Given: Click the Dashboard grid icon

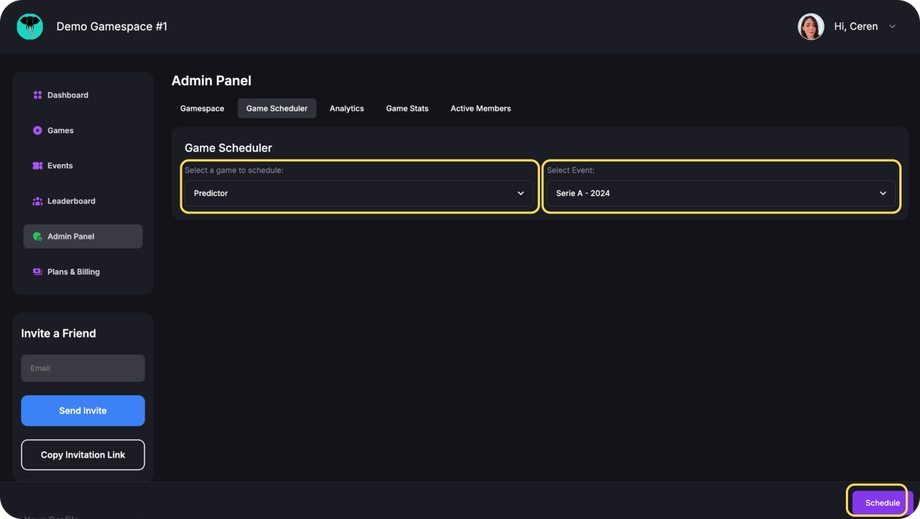Looking at the screenshot, I should (38, 95).
